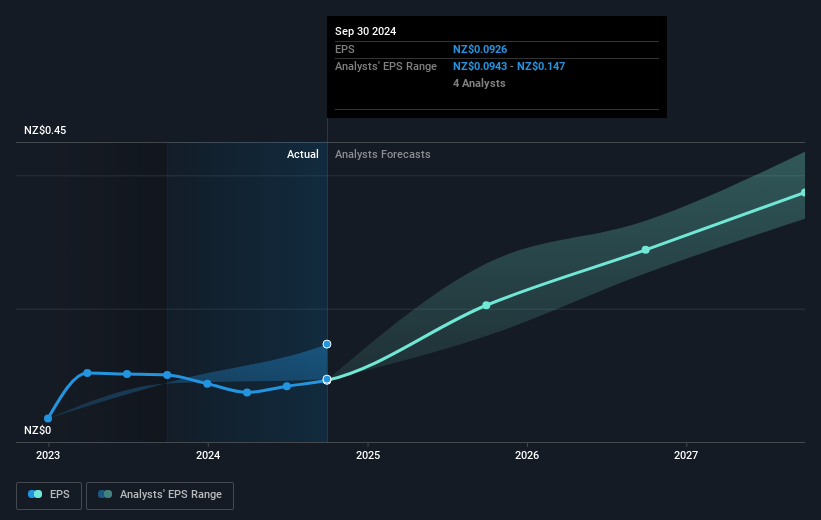
Task: Select the EPS data point at 2024 axis mark
Action: click(x=207, y=384)
